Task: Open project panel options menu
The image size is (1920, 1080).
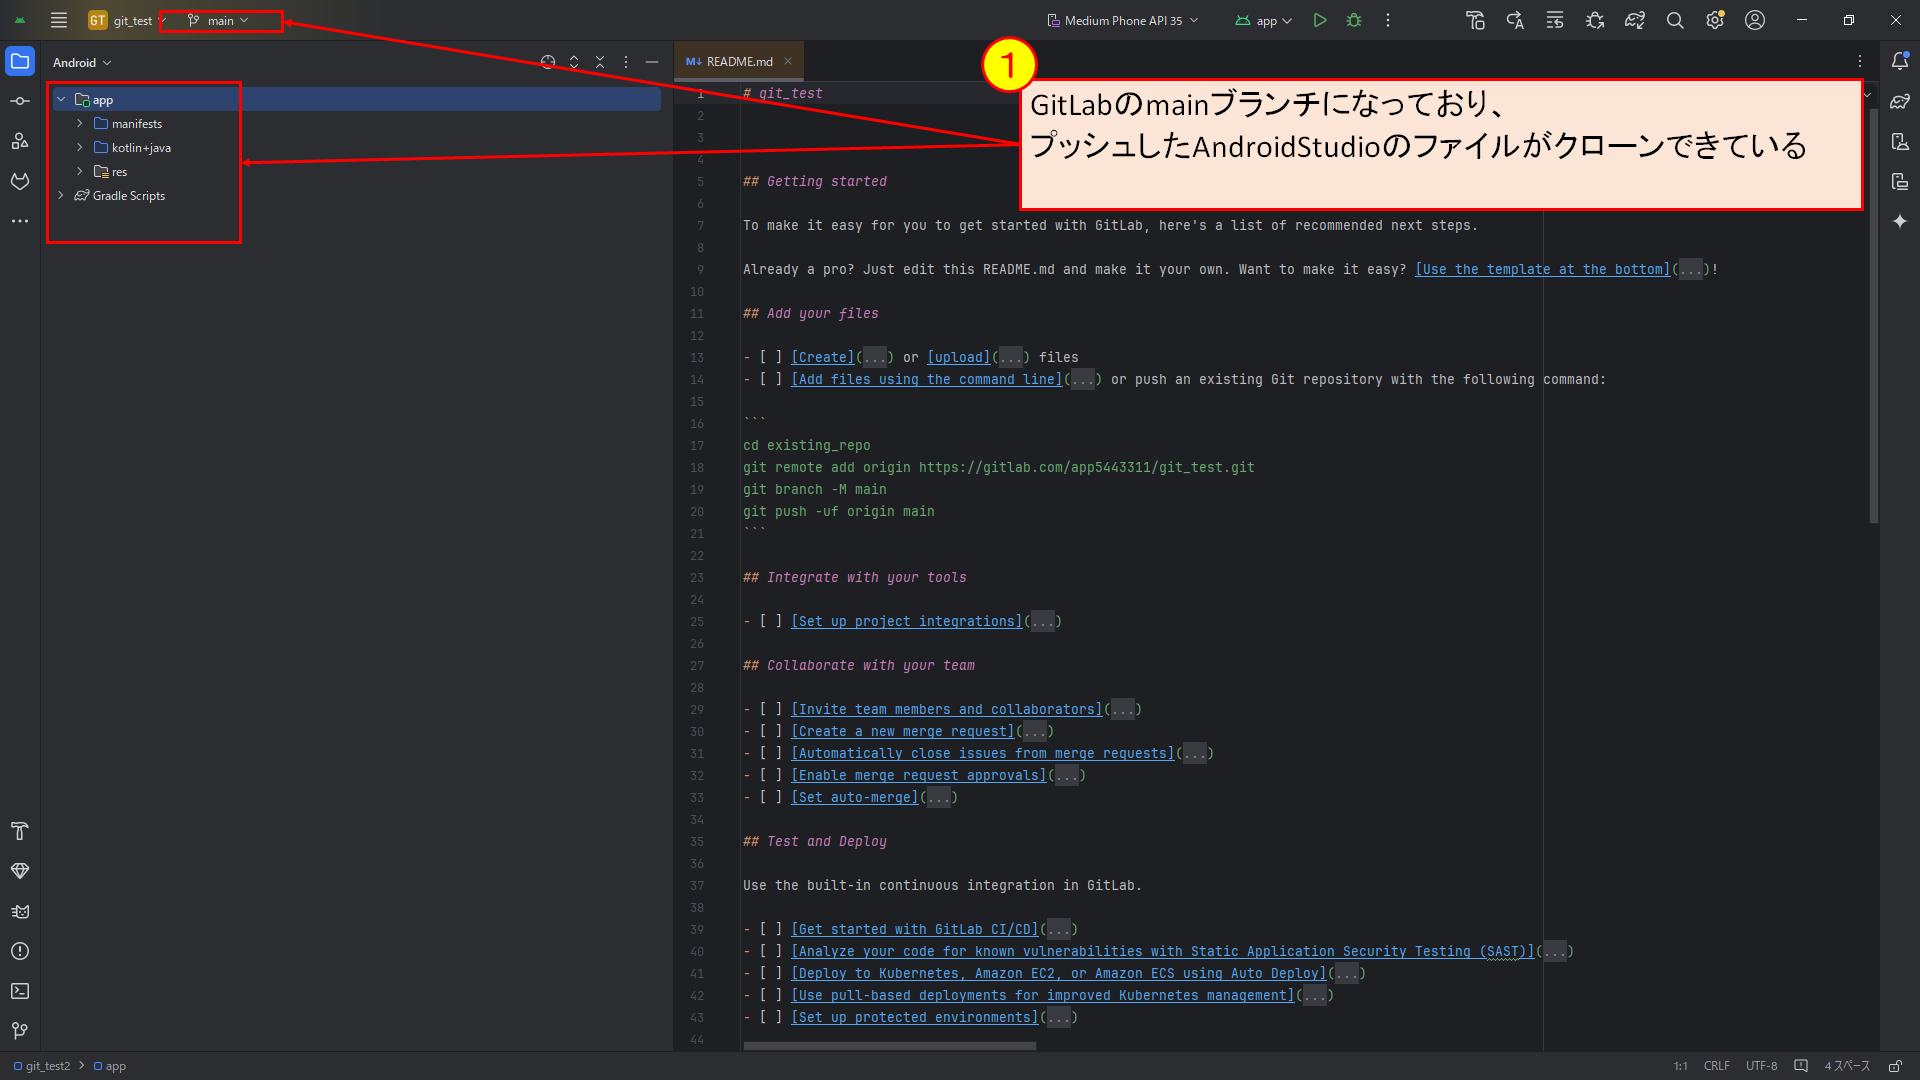Action: (x=626, y=62)
